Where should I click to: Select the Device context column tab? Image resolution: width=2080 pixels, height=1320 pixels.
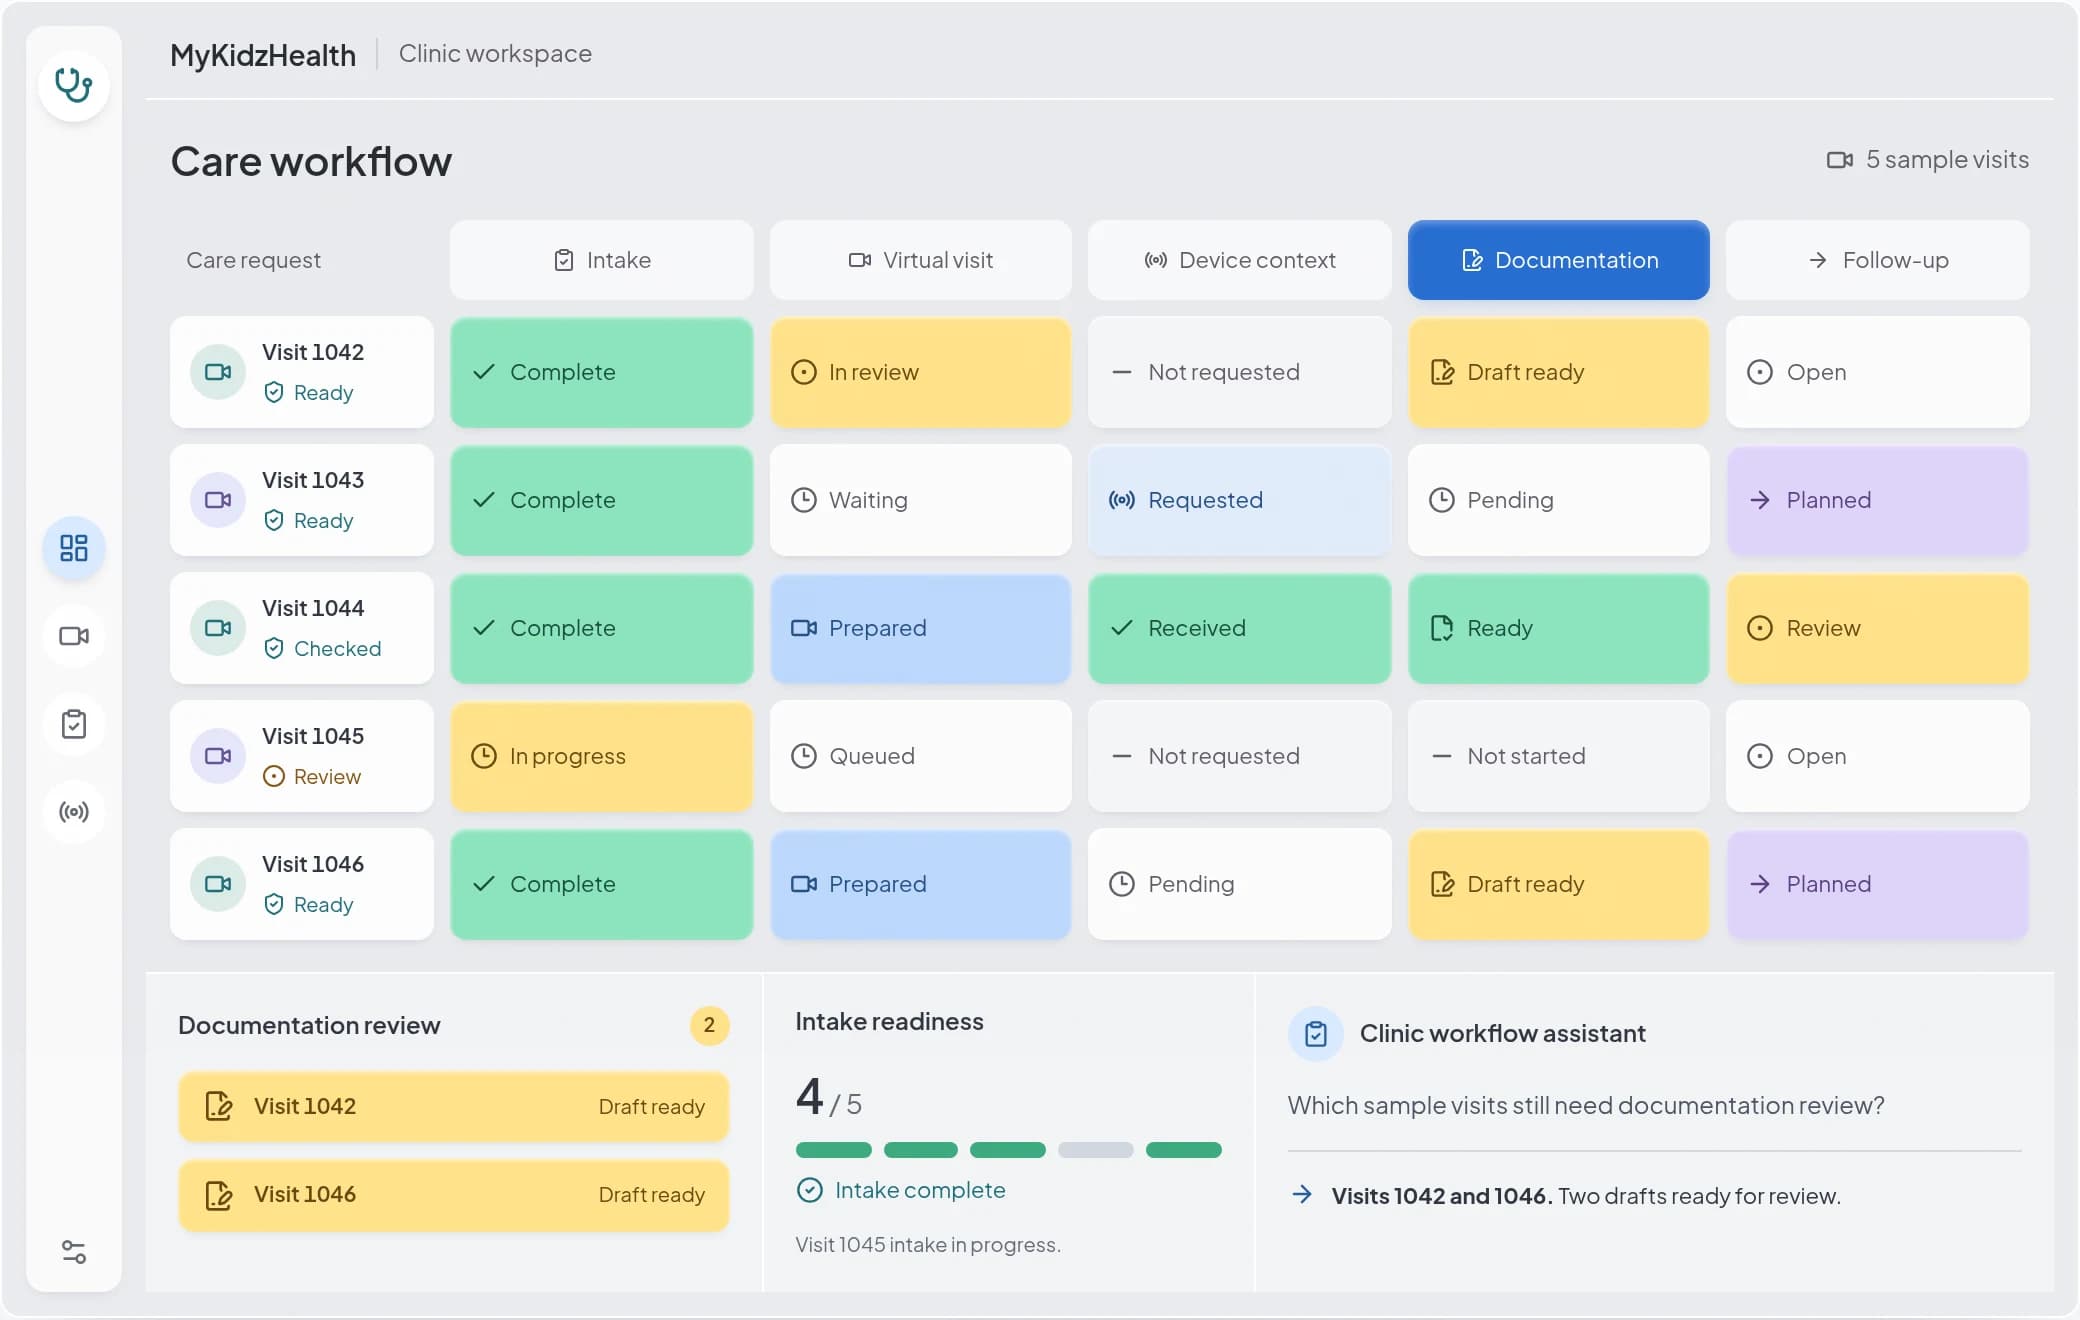pos(1240,260)
